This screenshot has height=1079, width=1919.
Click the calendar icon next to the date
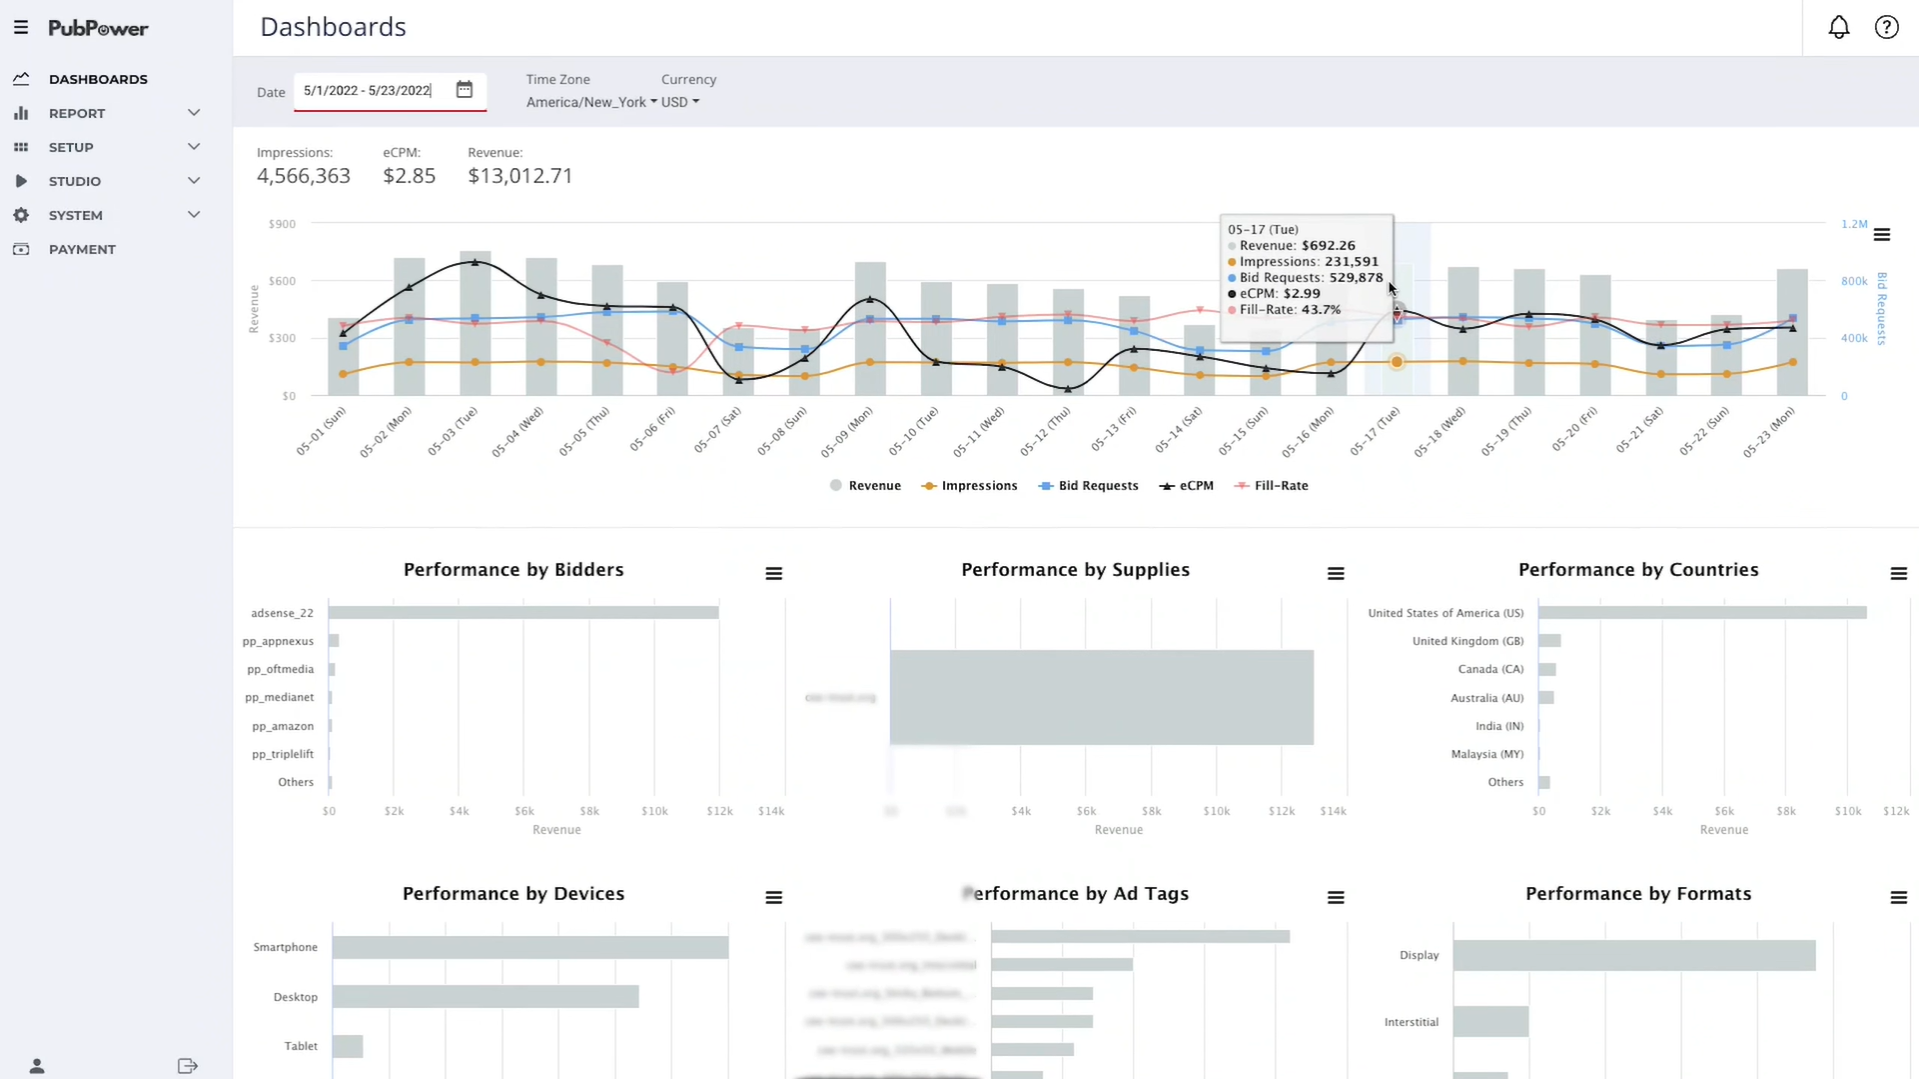click(x=464, y=89)
